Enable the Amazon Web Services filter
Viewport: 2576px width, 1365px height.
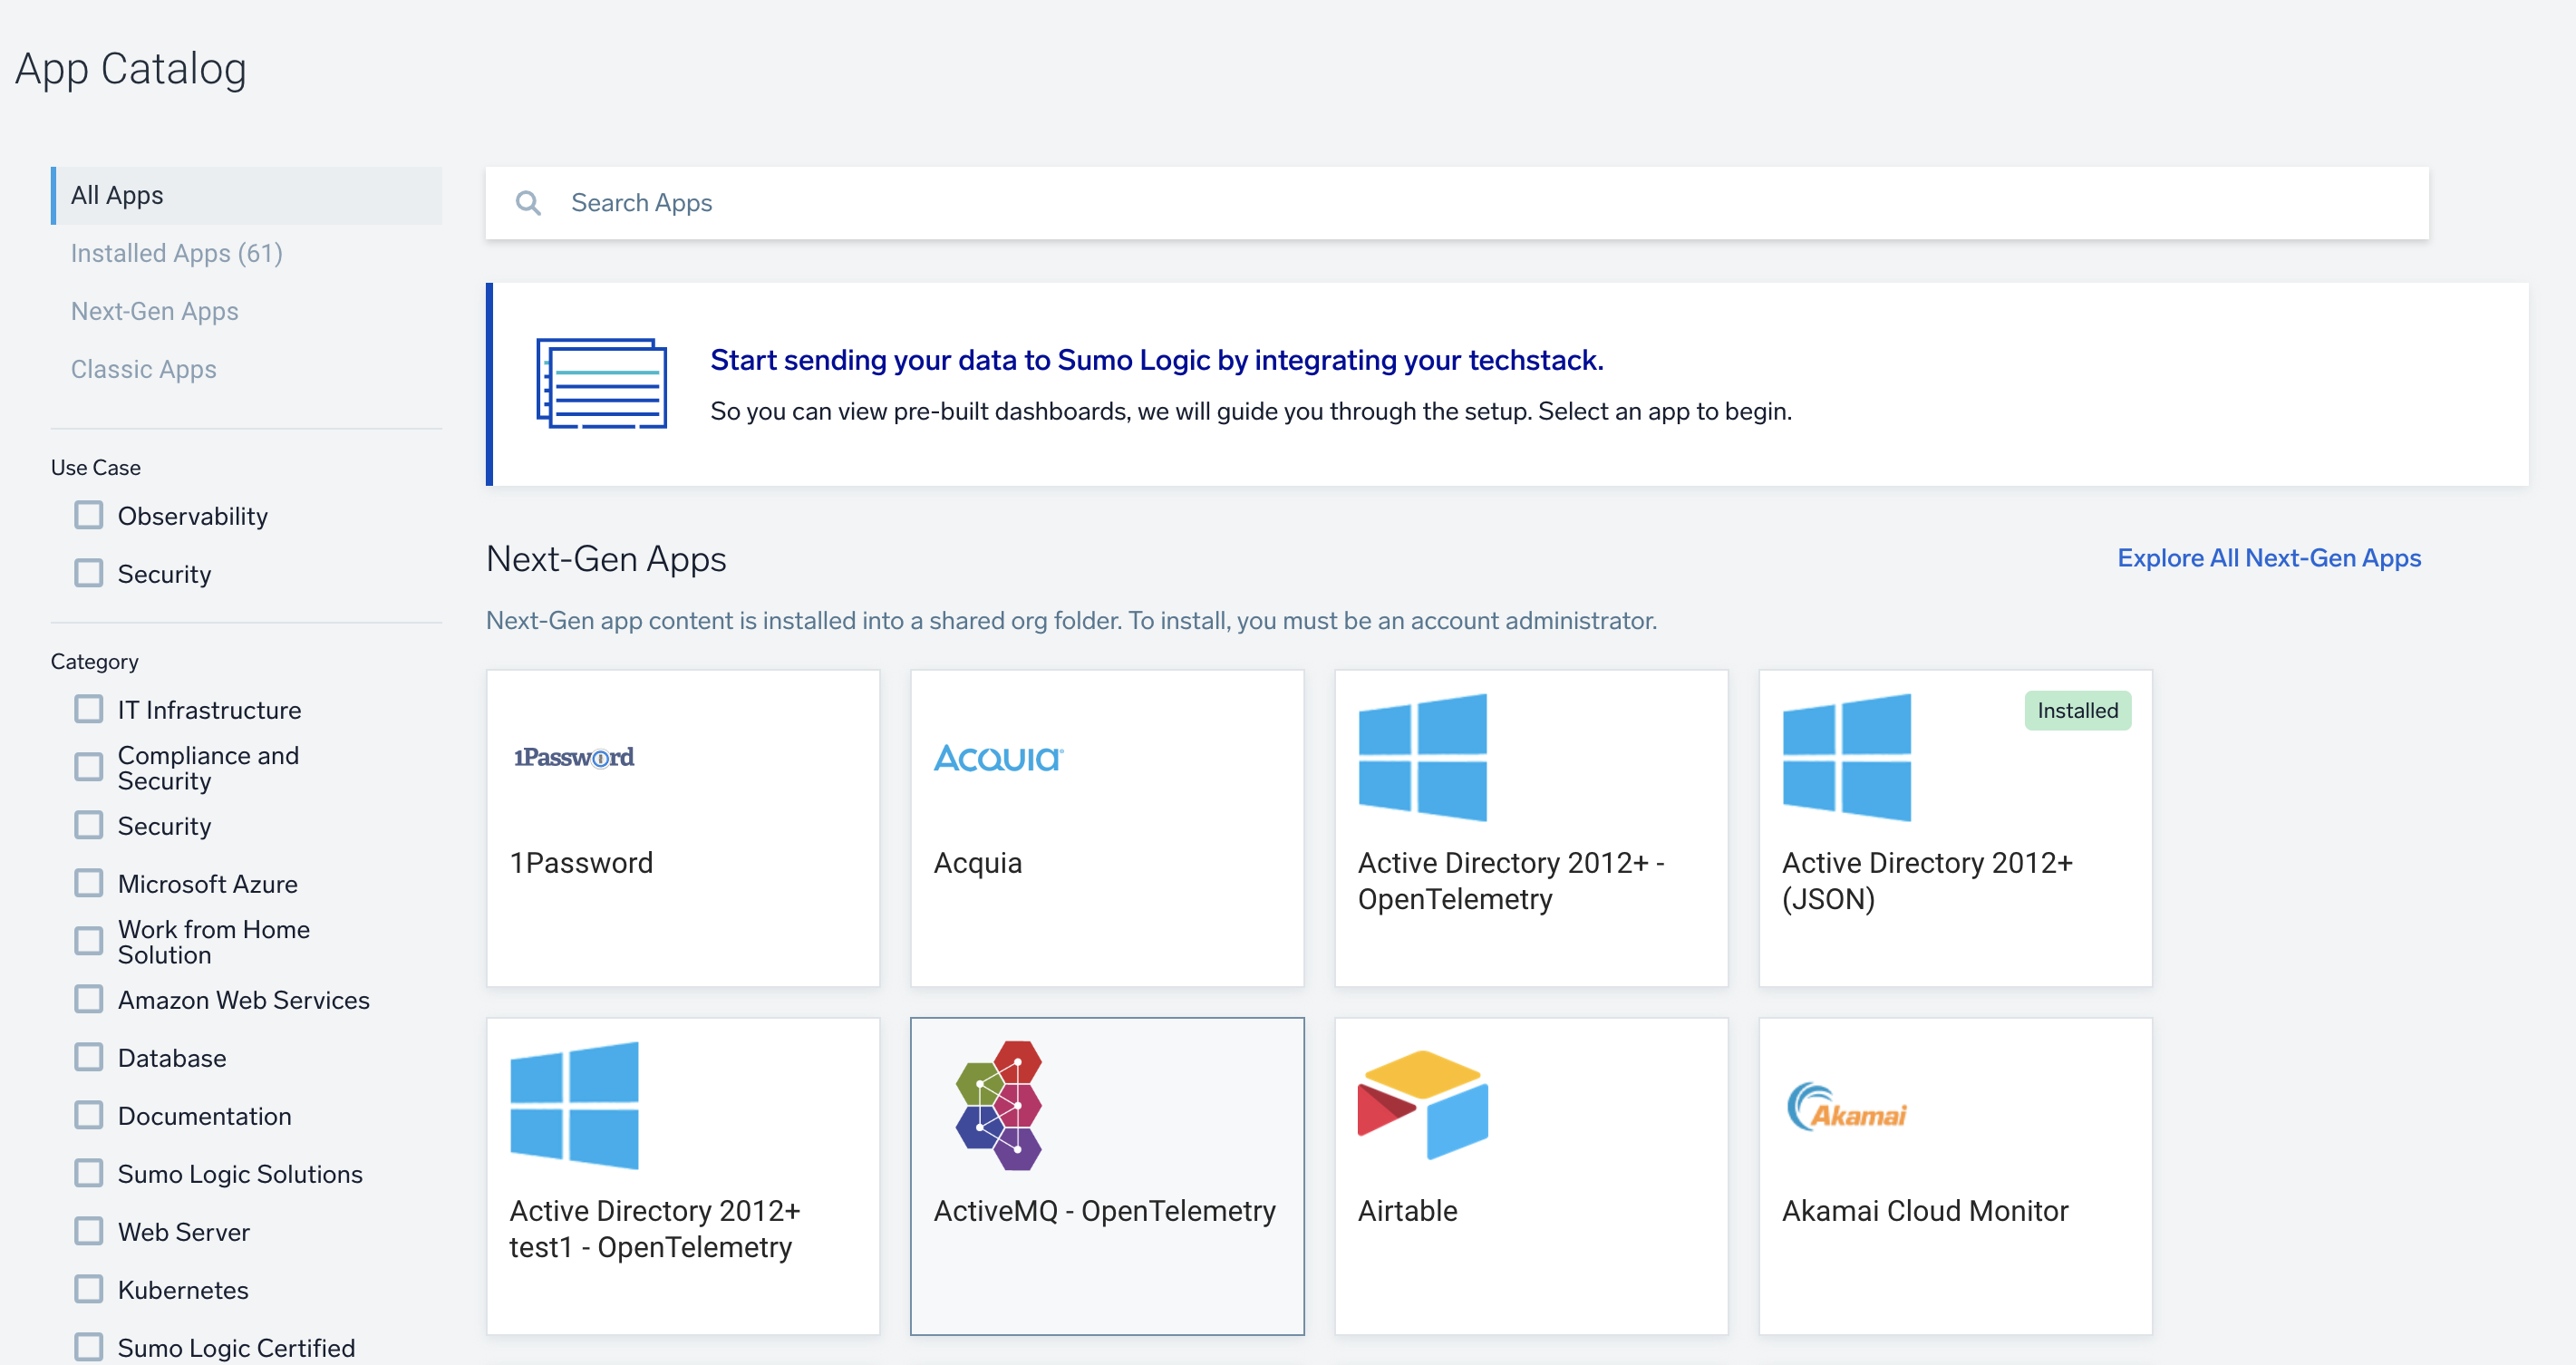(x=89, y=998)
